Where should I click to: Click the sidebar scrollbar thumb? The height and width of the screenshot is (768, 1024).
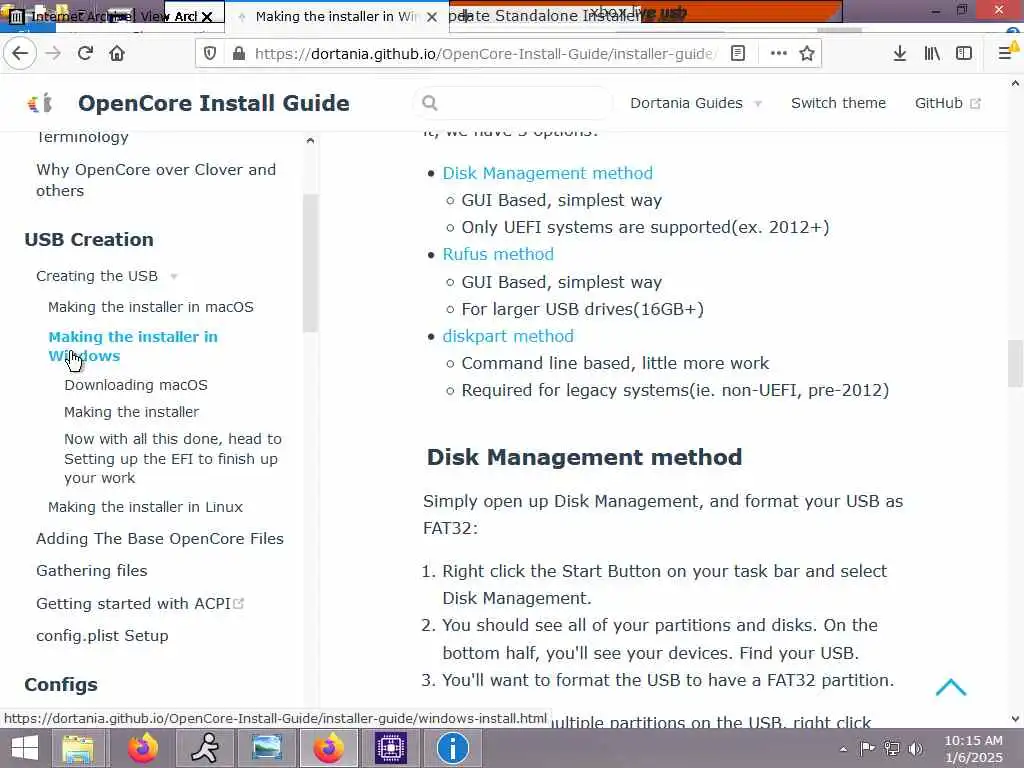(x=310, y=263)
